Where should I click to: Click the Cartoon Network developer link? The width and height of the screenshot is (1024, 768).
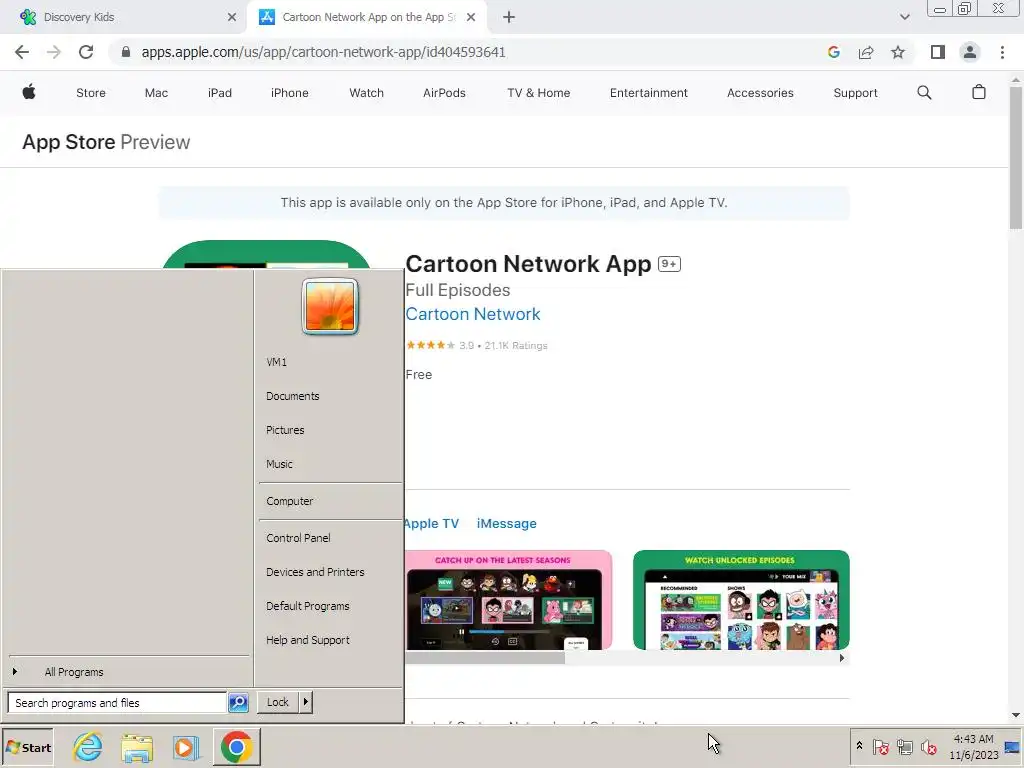pyautogui.click(x=473, y=314)
